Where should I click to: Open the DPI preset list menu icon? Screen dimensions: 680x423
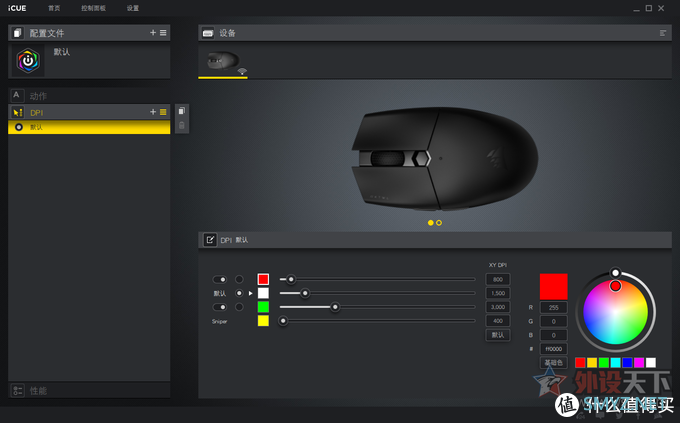tap(163, 112)
